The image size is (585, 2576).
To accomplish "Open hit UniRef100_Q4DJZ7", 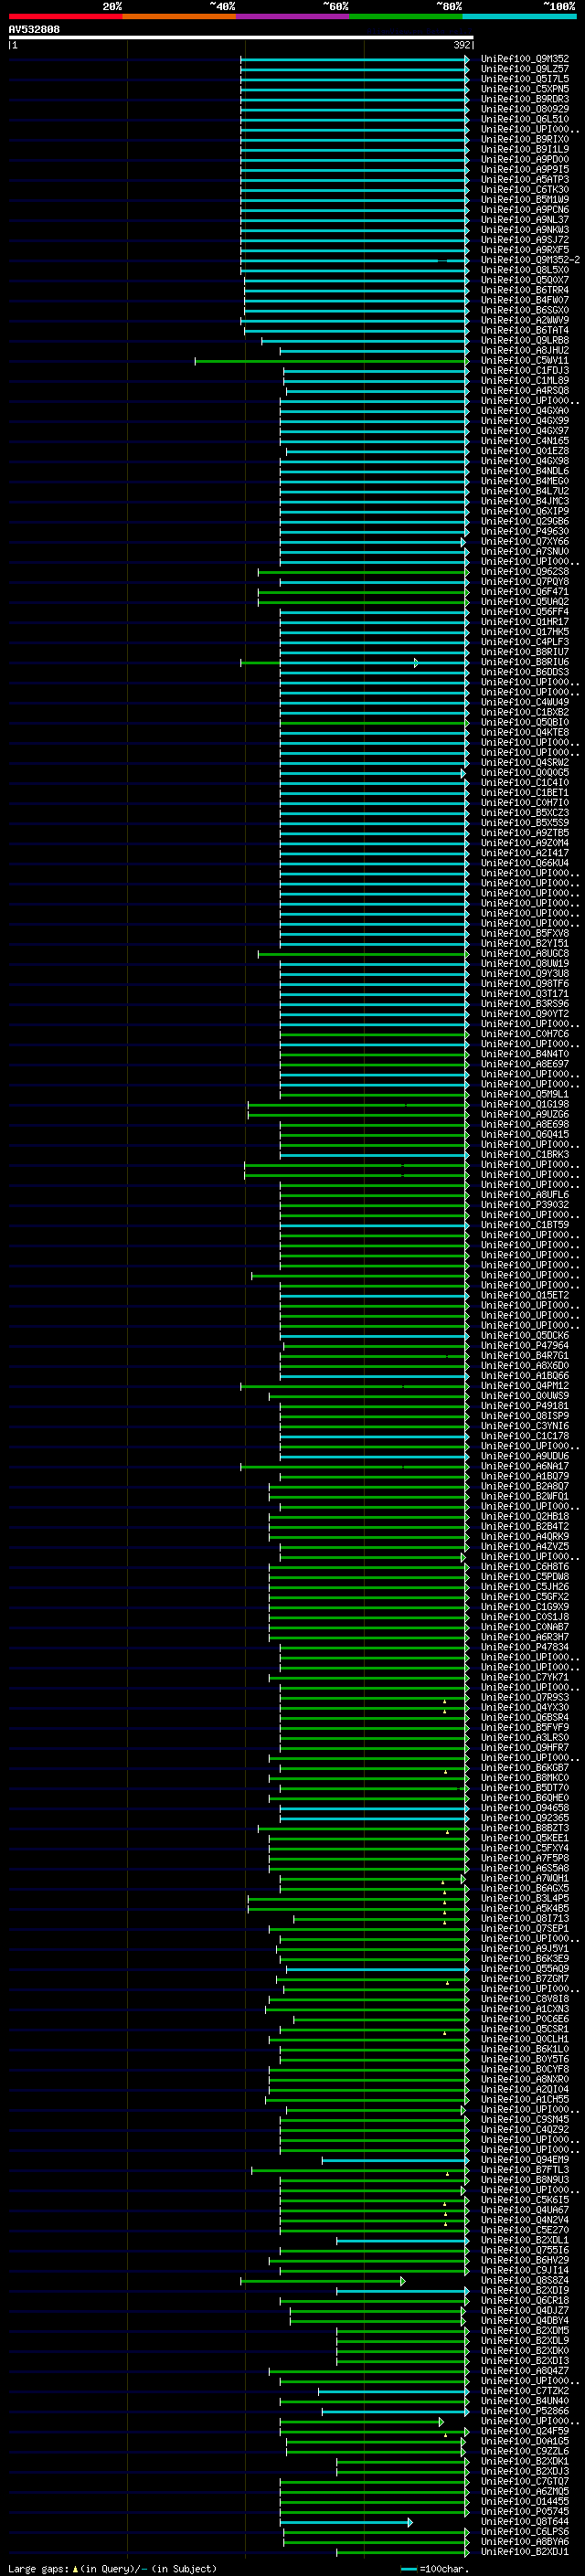I will coord(525,2311).
